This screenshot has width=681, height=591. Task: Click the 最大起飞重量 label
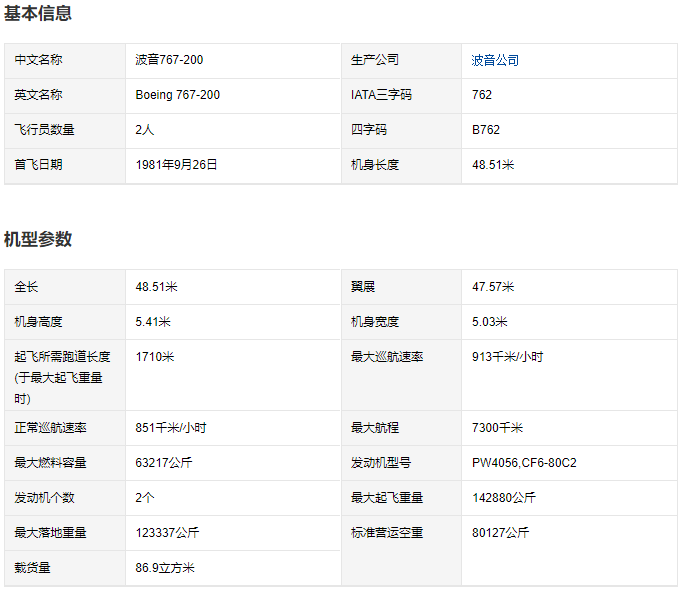pyautogui.click(x=387, y=498)
